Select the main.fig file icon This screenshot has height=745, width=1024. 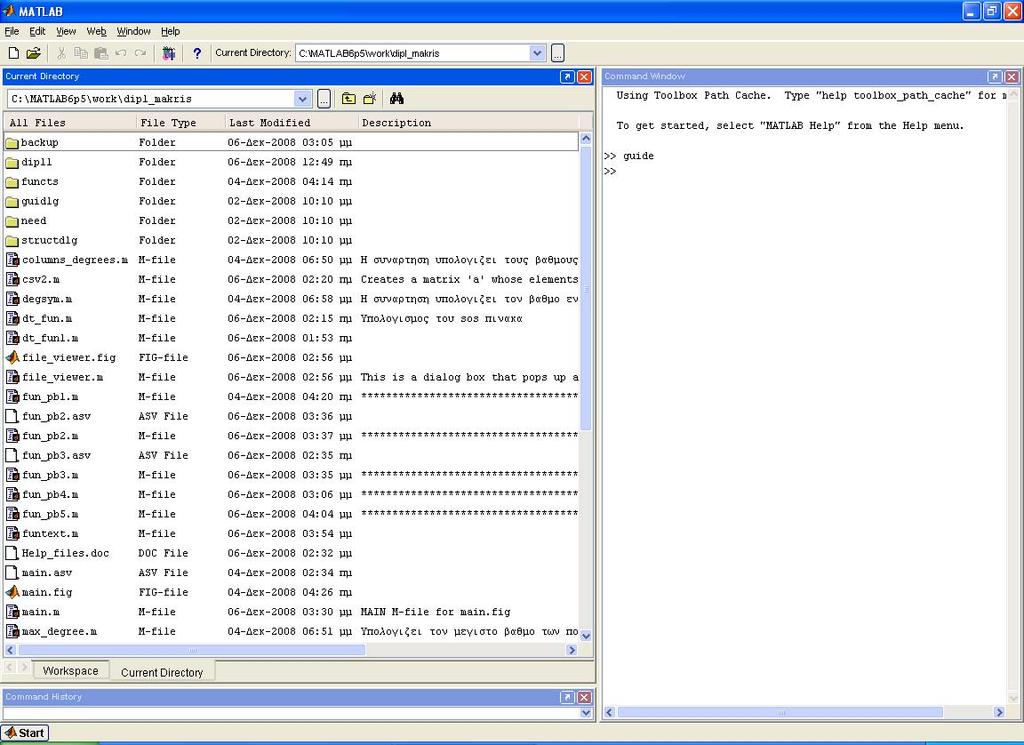(12, 592)
